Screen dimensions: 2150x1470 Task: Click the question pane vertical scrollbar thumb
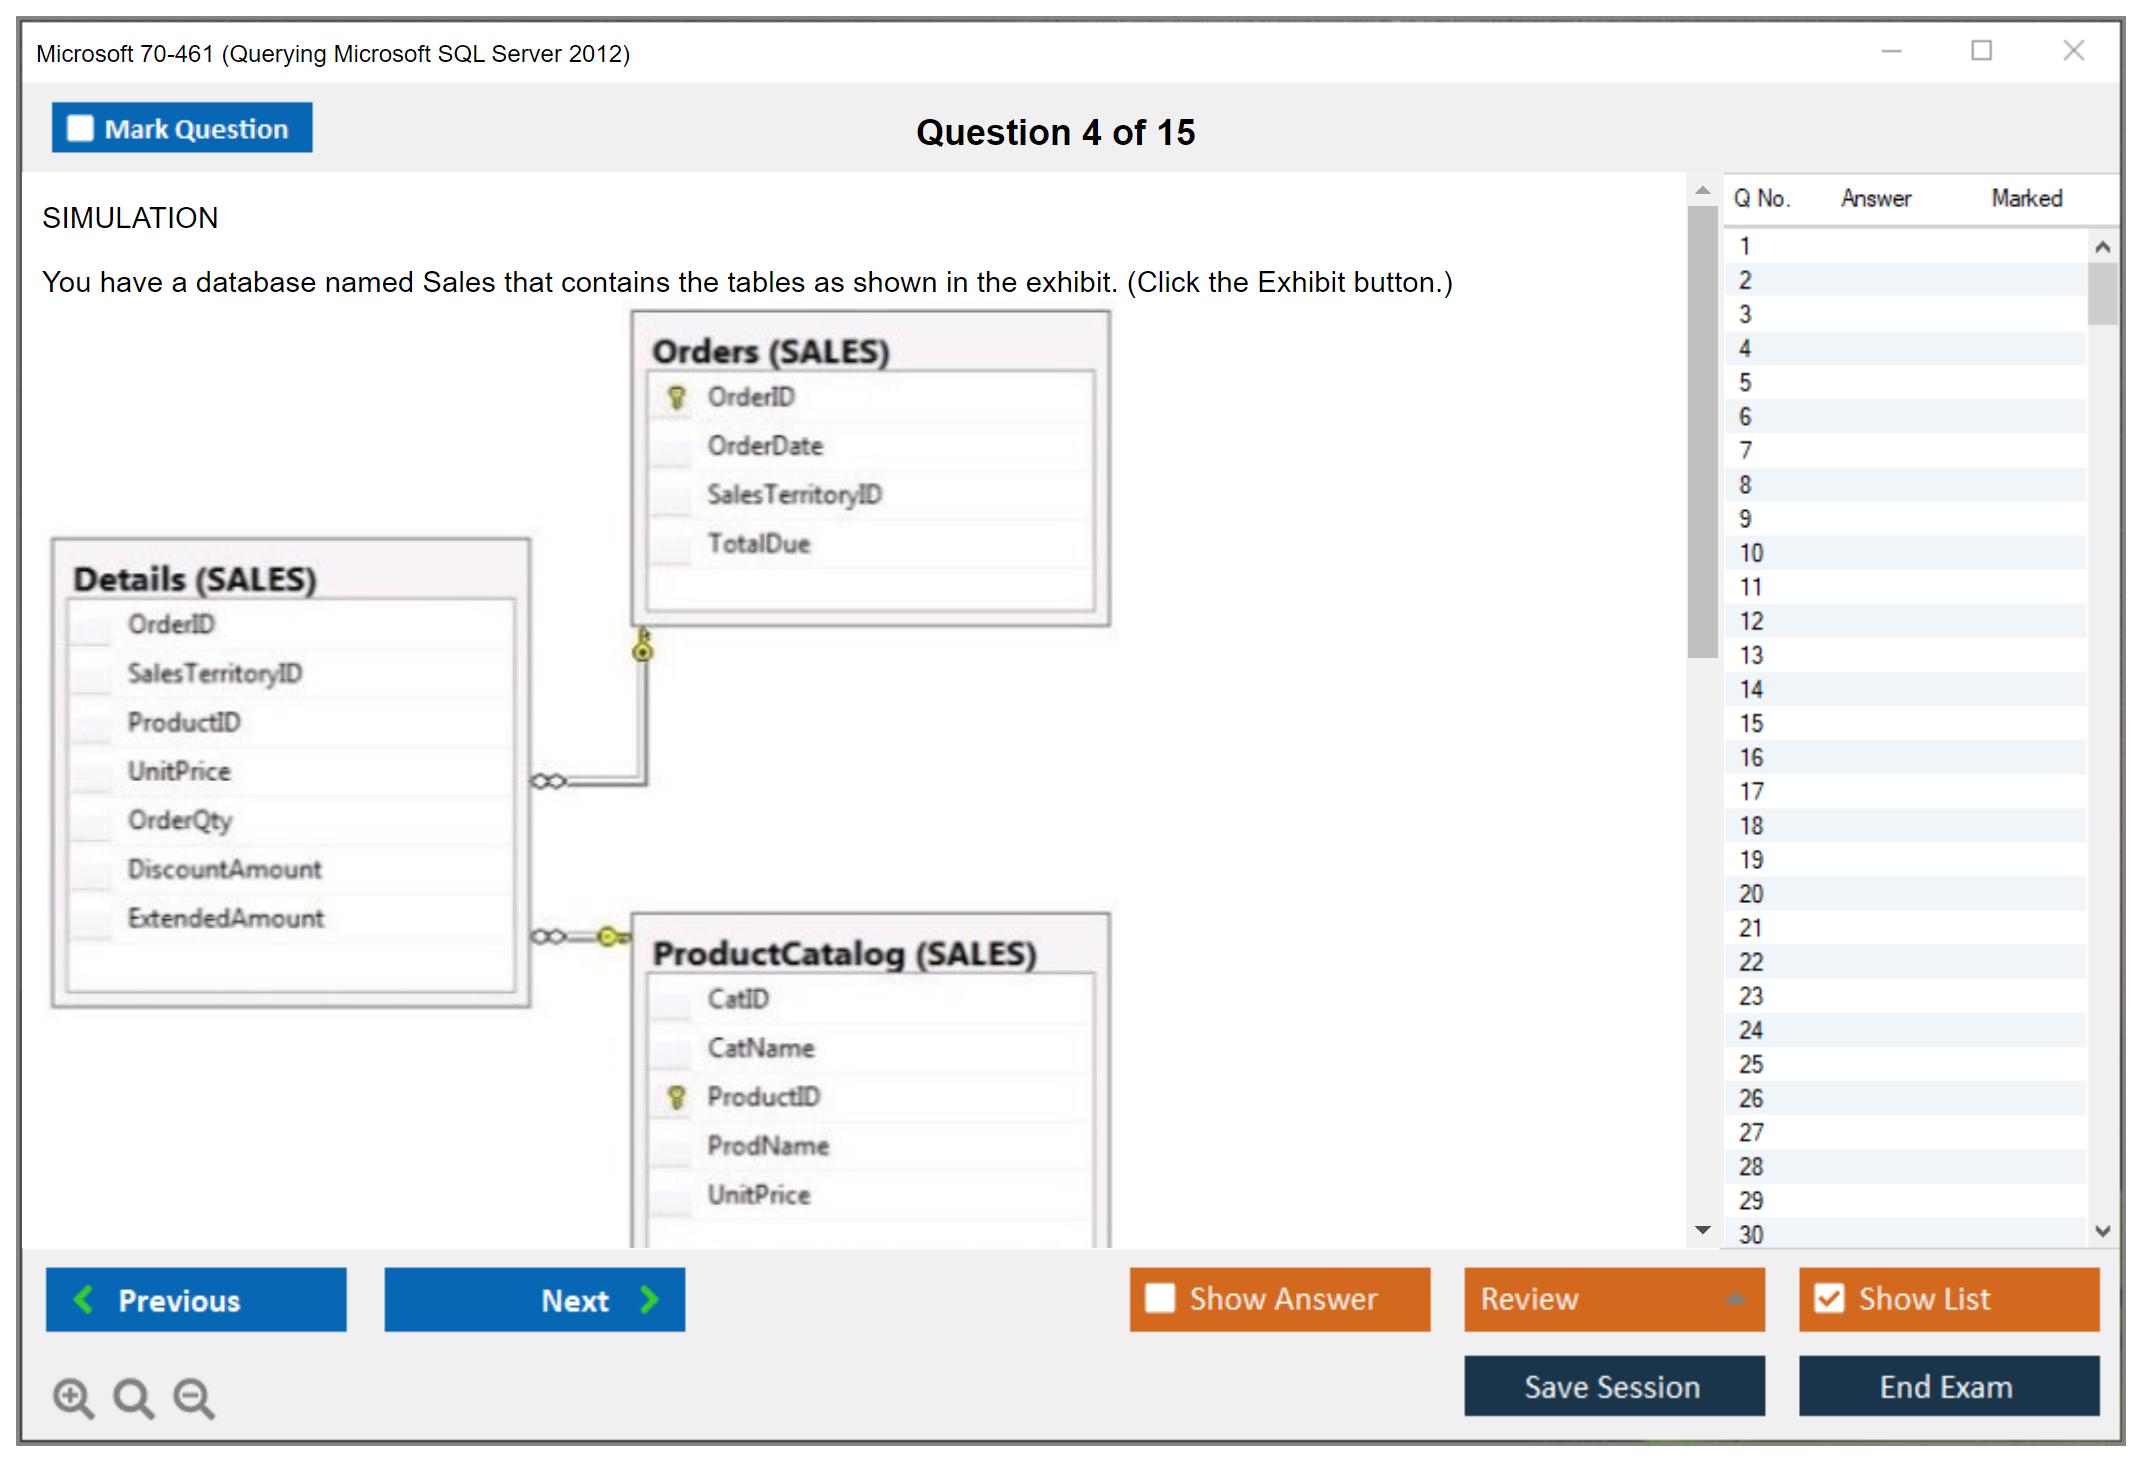click(x=1702, y=430)
